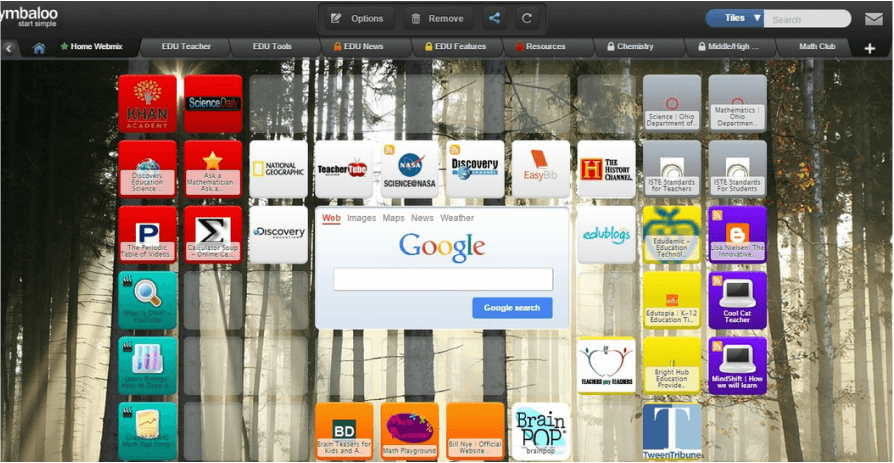Open the Tiles search dropdown
Image resolution: width=894 pixels, height=463 pixels.
(x=734, y=18)
